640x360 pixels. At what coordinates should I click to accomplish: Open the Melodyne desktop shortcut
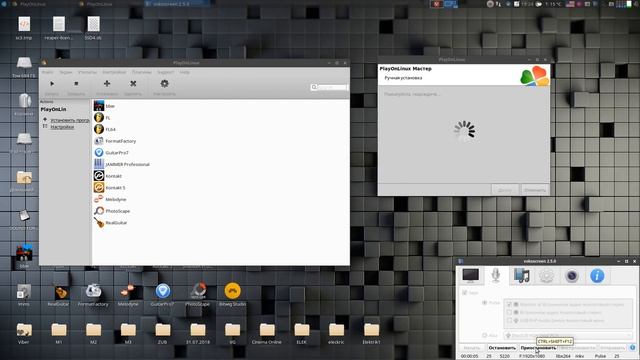click(x=128, y=295)
